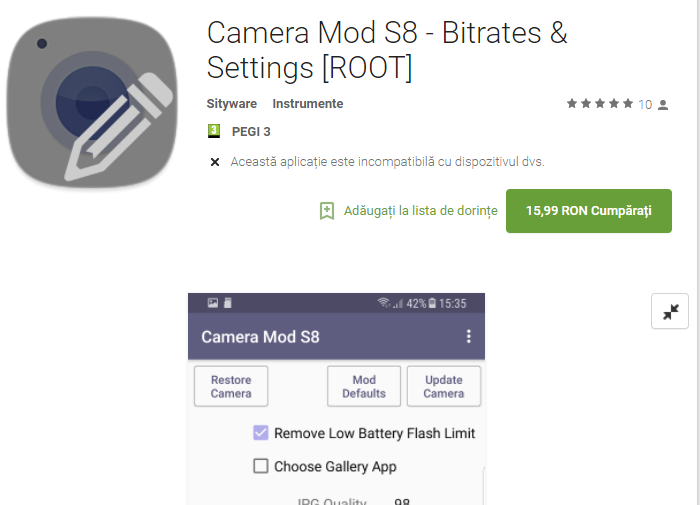This screenshot has width=700, height=505.
Task: Open the three-dot overflow menu
Action: coord(468,337)
